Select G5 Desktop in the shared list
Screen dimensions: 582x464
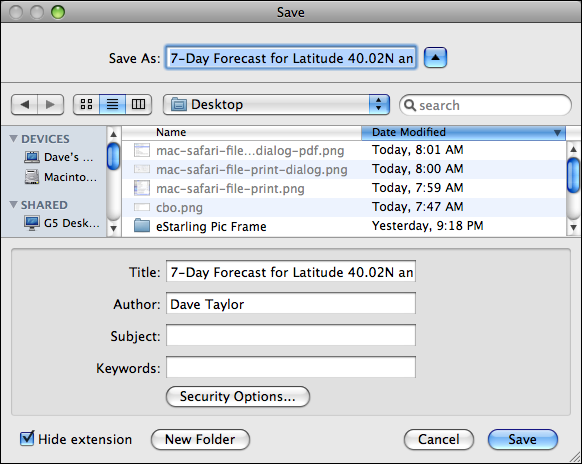tap(62, 223)
